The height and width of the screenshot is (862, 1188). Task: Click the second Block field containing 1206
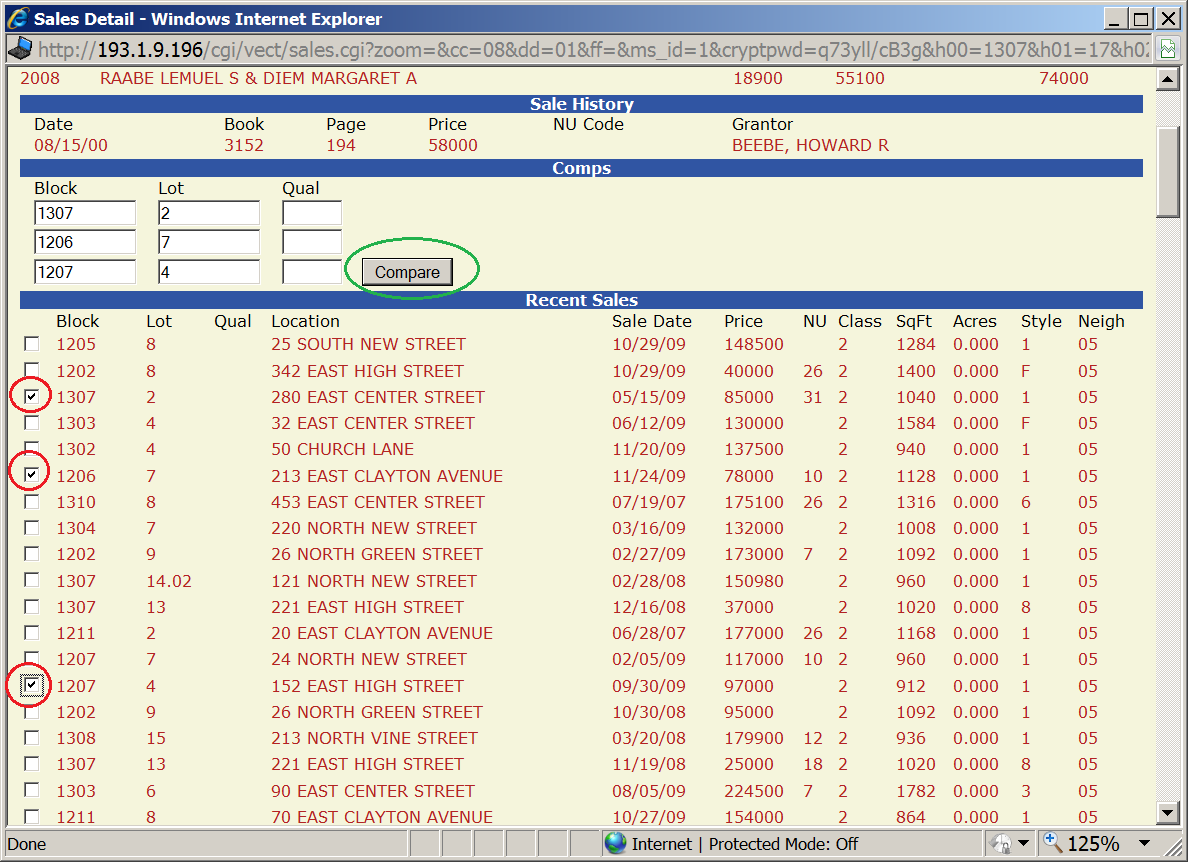coord(85,242)
